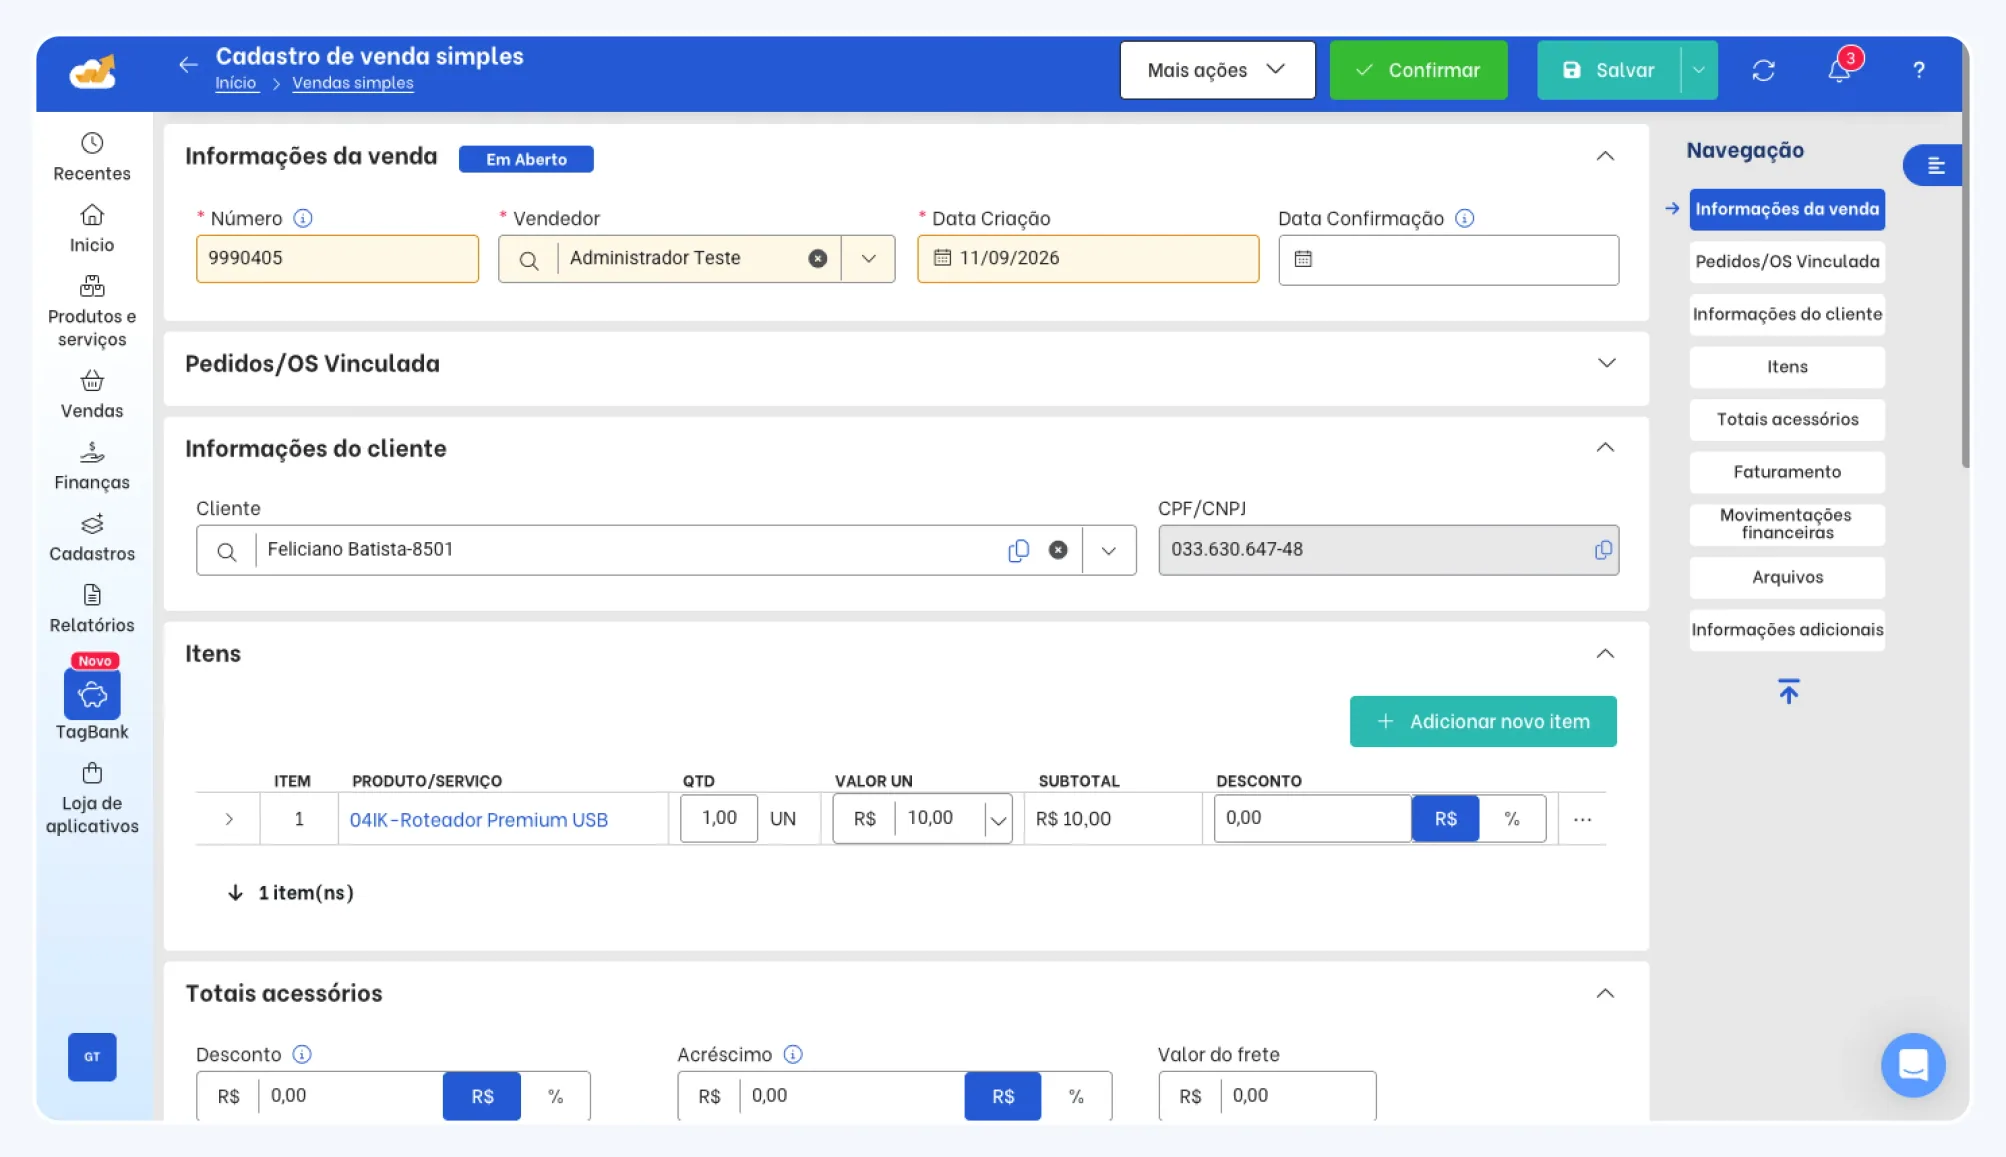2006x1157 pixels.
Task: Copy the CPF/CNPJ value
Action: click(x=1602, y=550)
